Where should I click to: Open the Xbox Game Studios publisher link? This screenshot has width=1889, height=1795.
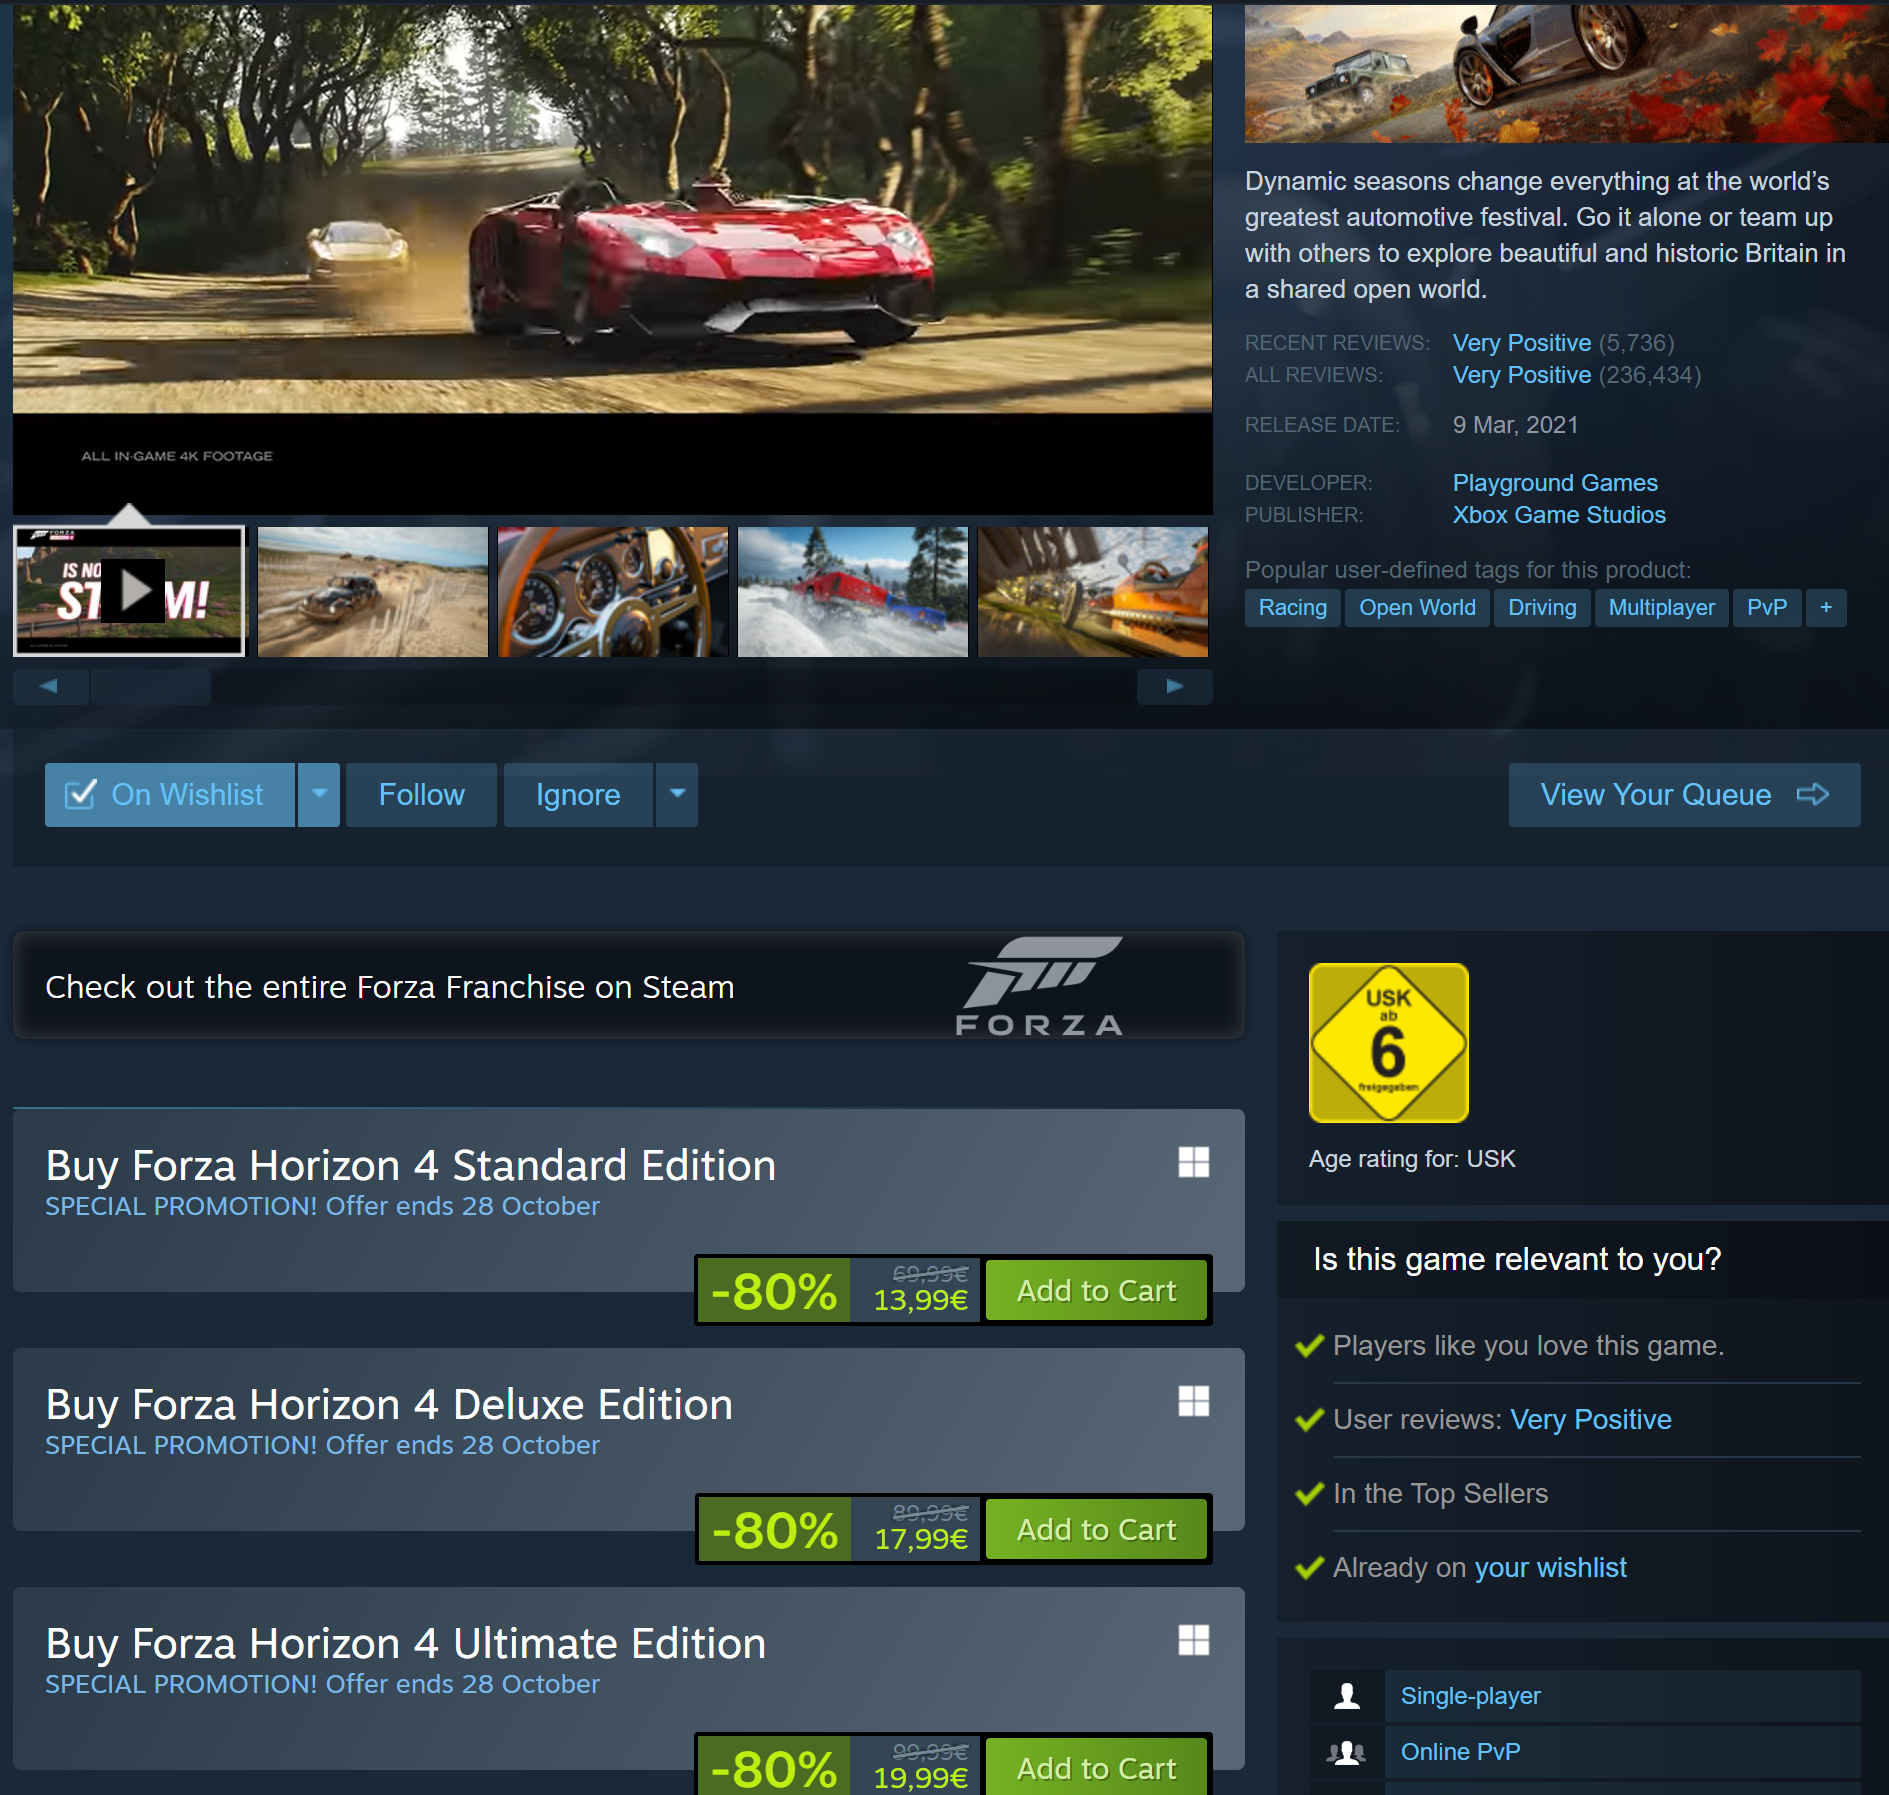pyautogui.click(x=1559, y=515)
